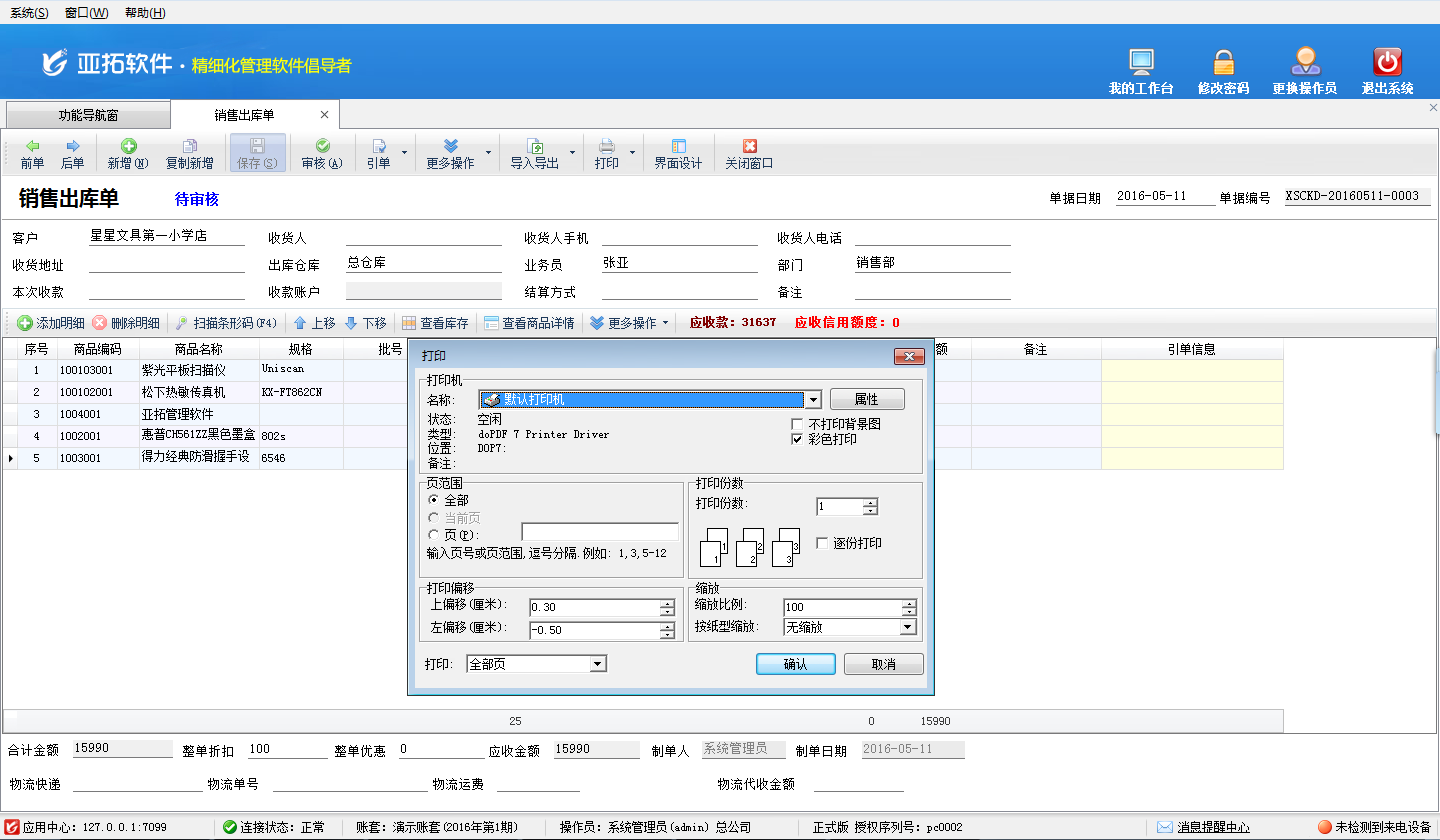Uncheck the 彩色打印 checkbox

[x=797, y=439]
